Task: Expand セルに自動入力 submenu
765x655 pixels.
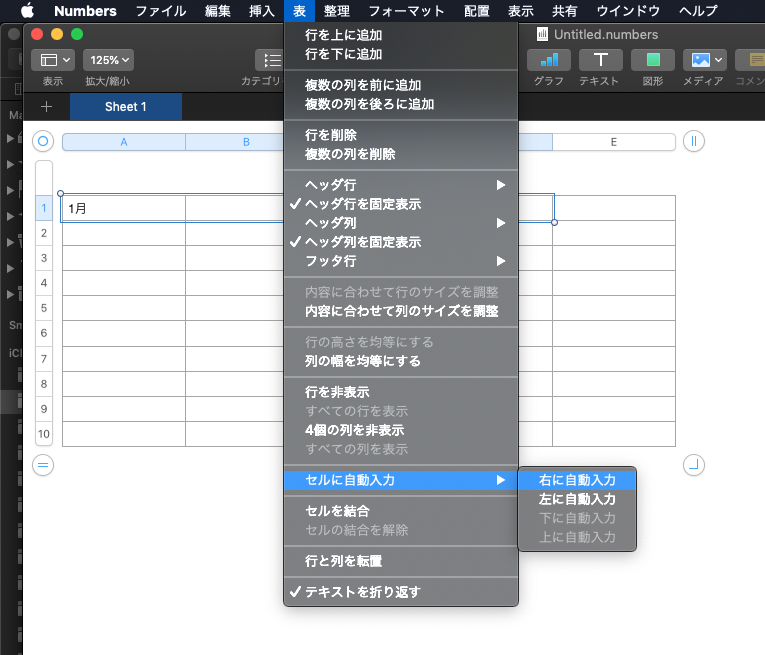Action: click(401, 480)
